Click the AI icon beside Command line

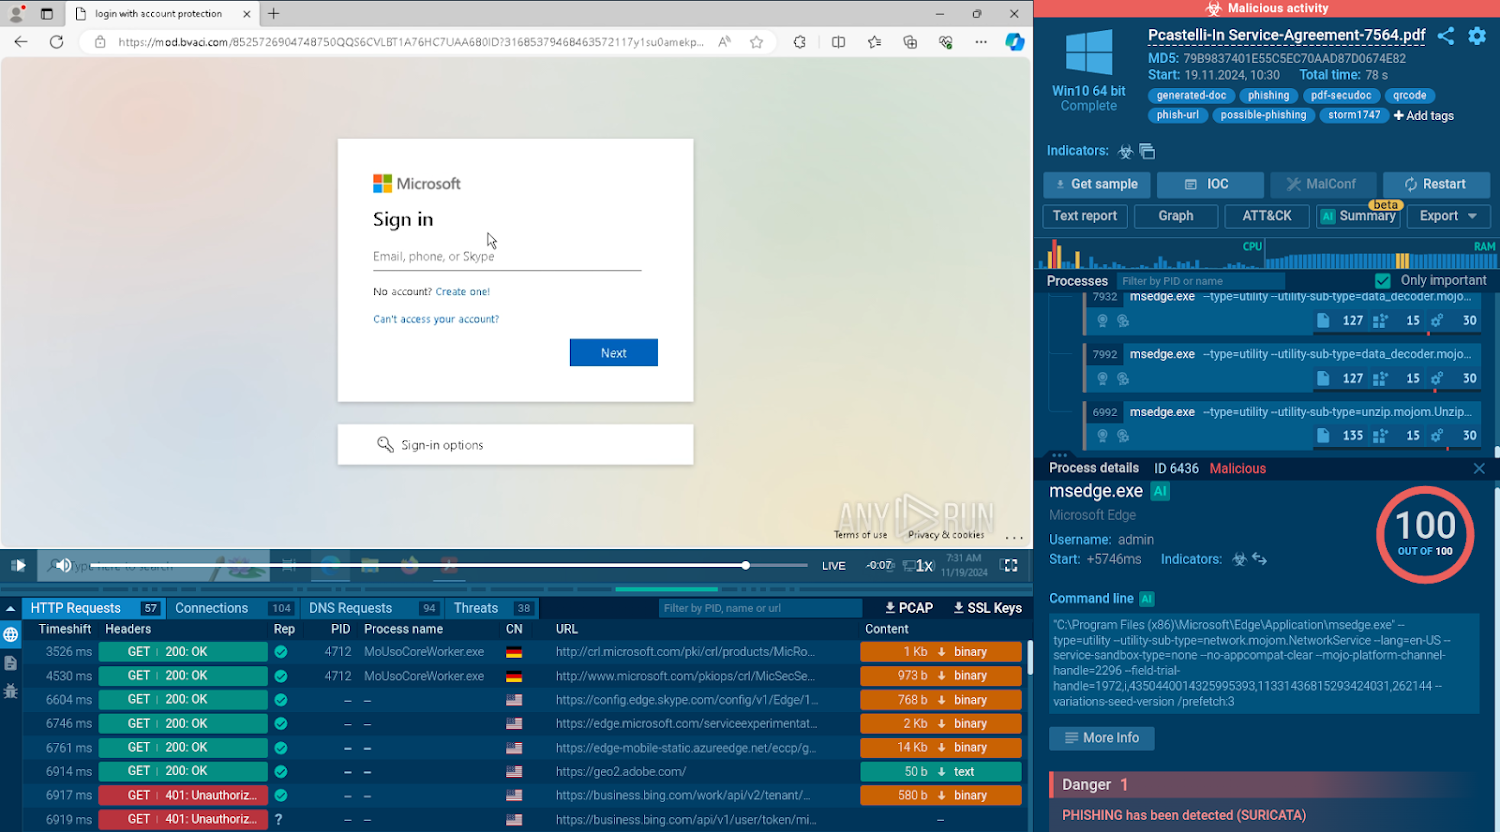[1146, 599]
